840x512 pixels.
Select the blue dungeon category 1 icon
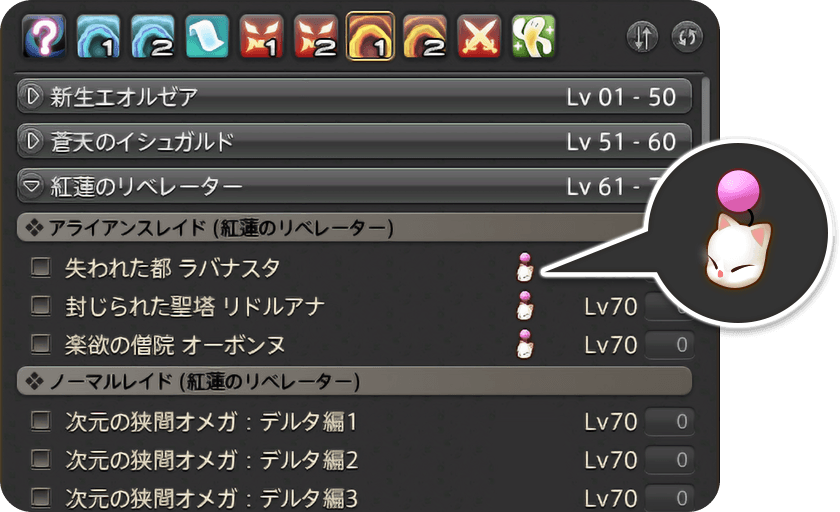[x=99, y=36]
